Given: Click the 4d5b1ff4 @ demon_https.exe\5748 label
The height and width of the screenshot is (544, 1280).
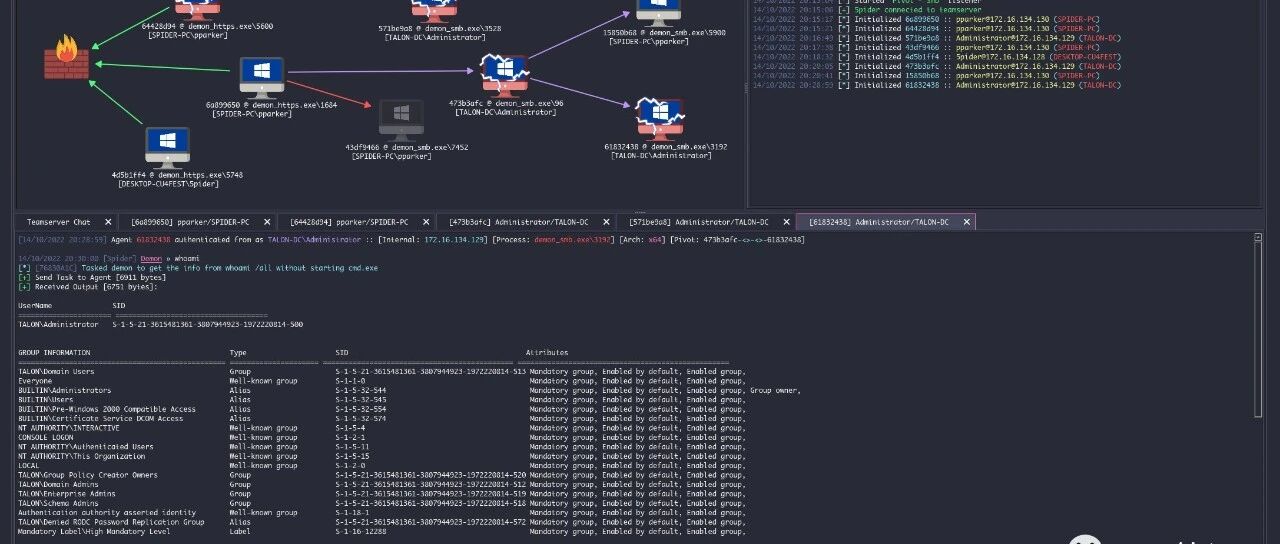Looking at the screenshot, I should tap(177, 175).
